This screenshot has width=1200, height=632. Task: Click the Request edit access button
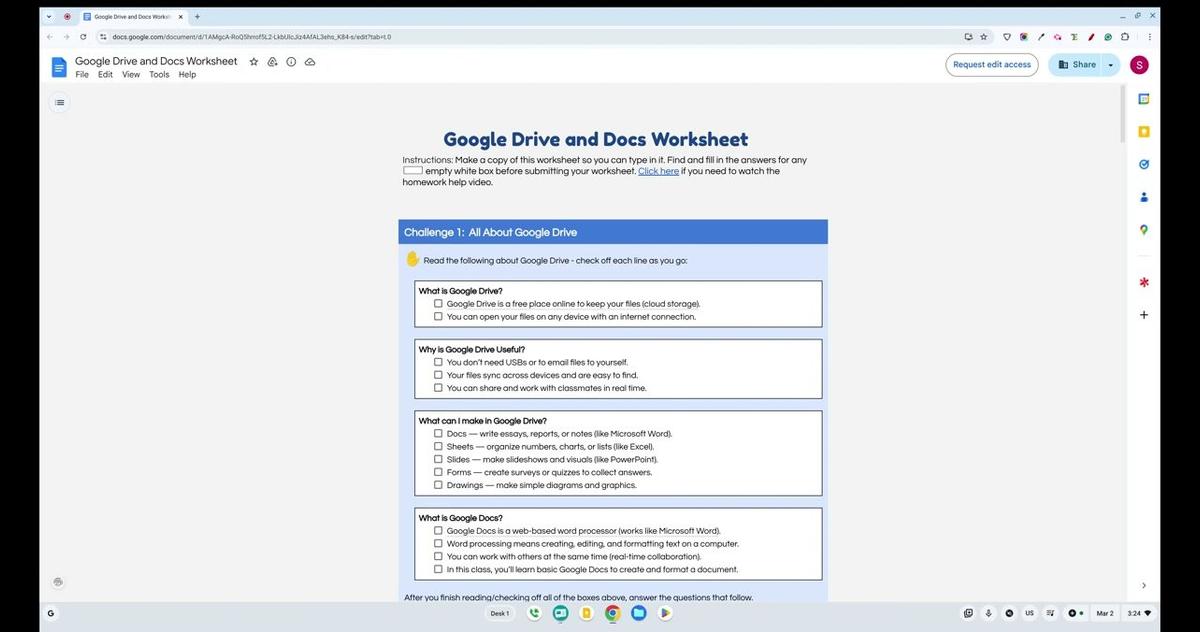[991, 64]
